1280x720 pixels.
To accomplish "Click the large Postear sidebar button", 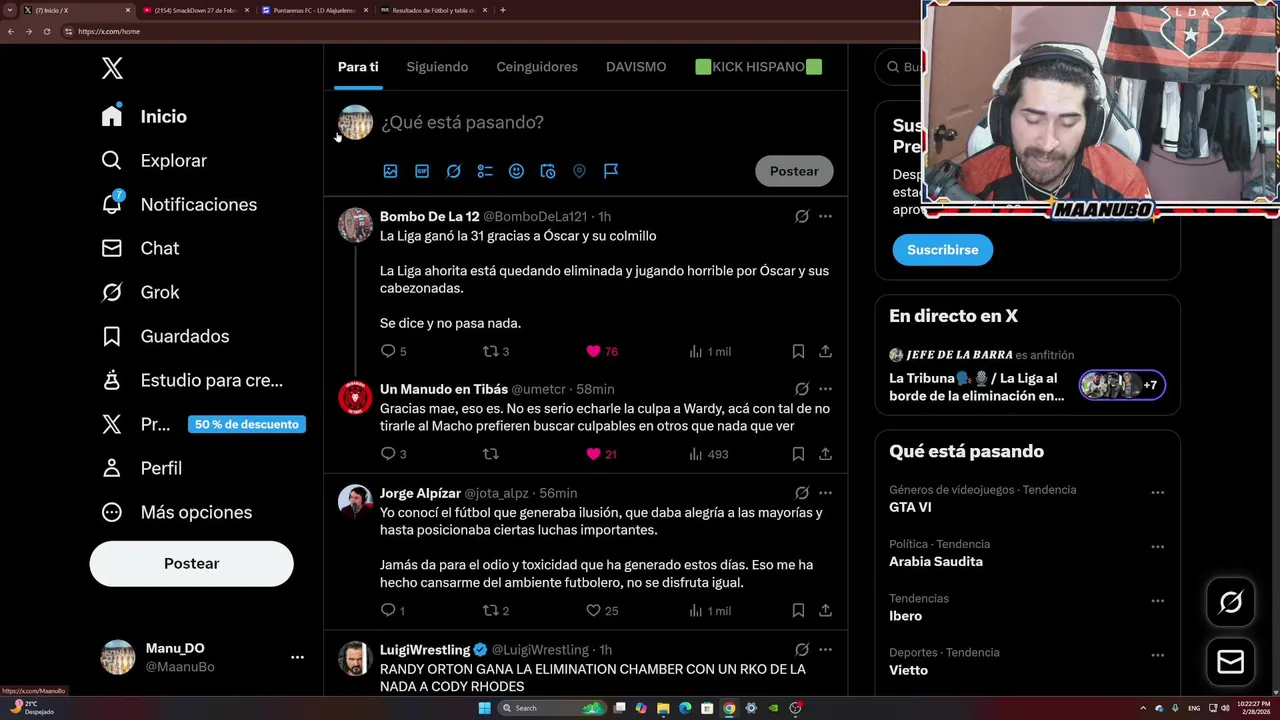I will [x=191, y=563].
